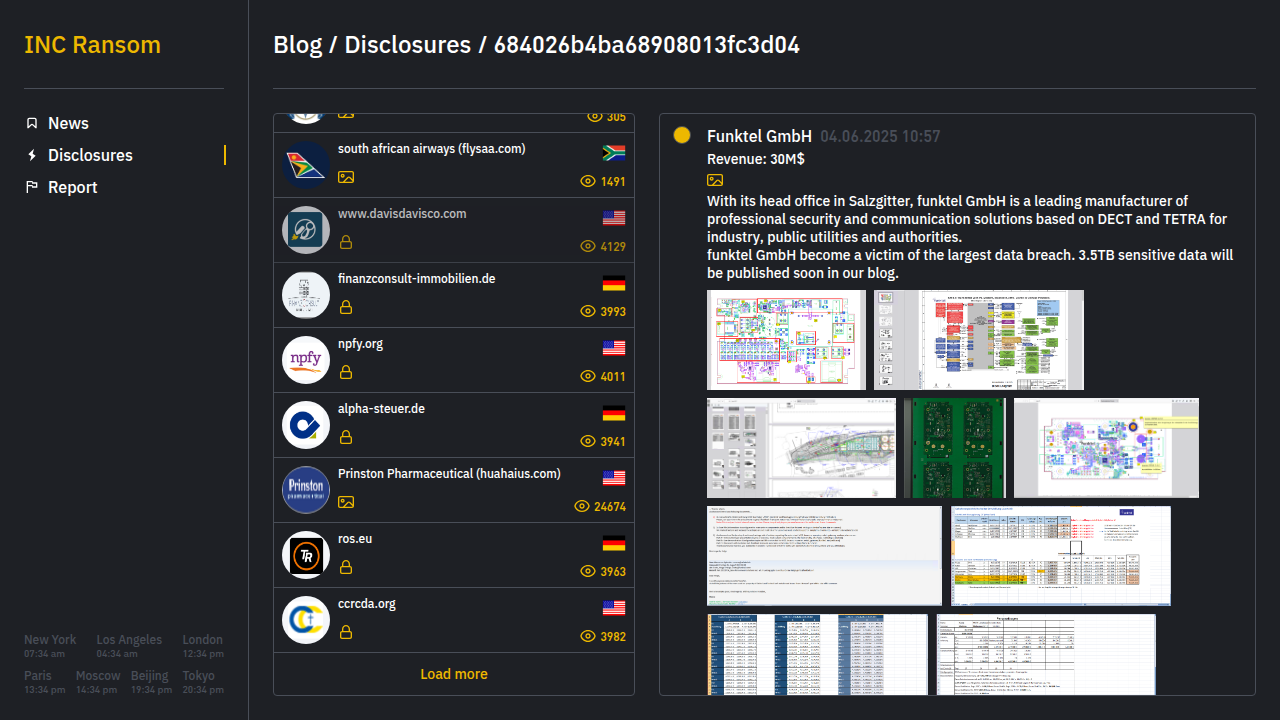Open www.davisdavisco.com entry
The height and width of the screenshot is (720, 1280).
point(454,230)
